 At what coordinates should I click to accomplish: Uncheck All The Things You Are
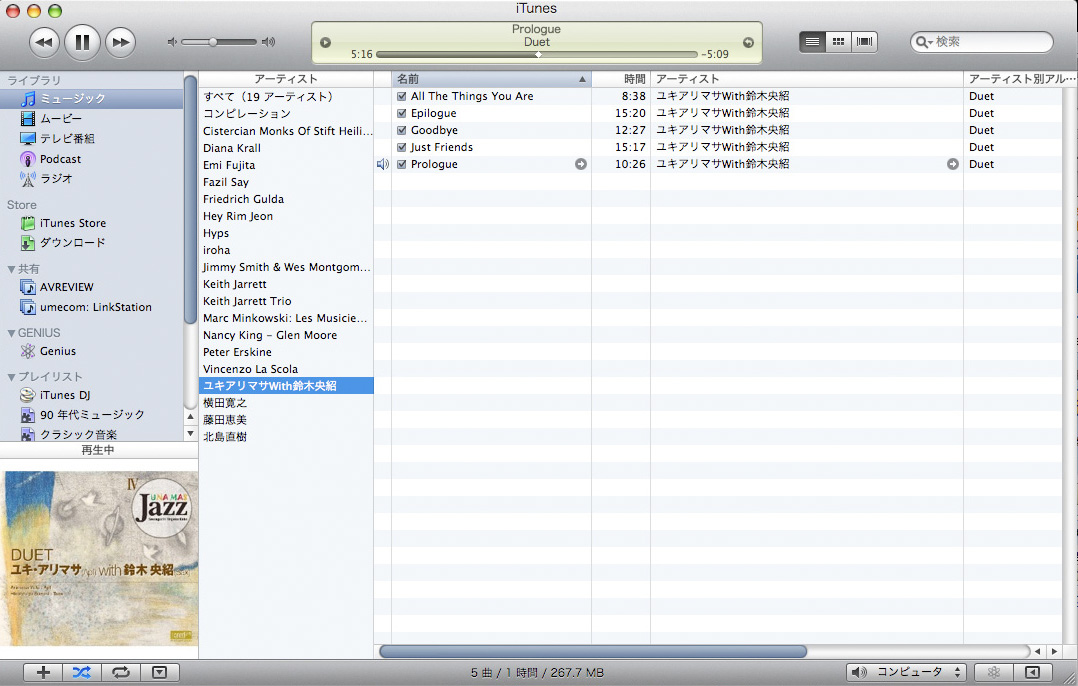402,96
